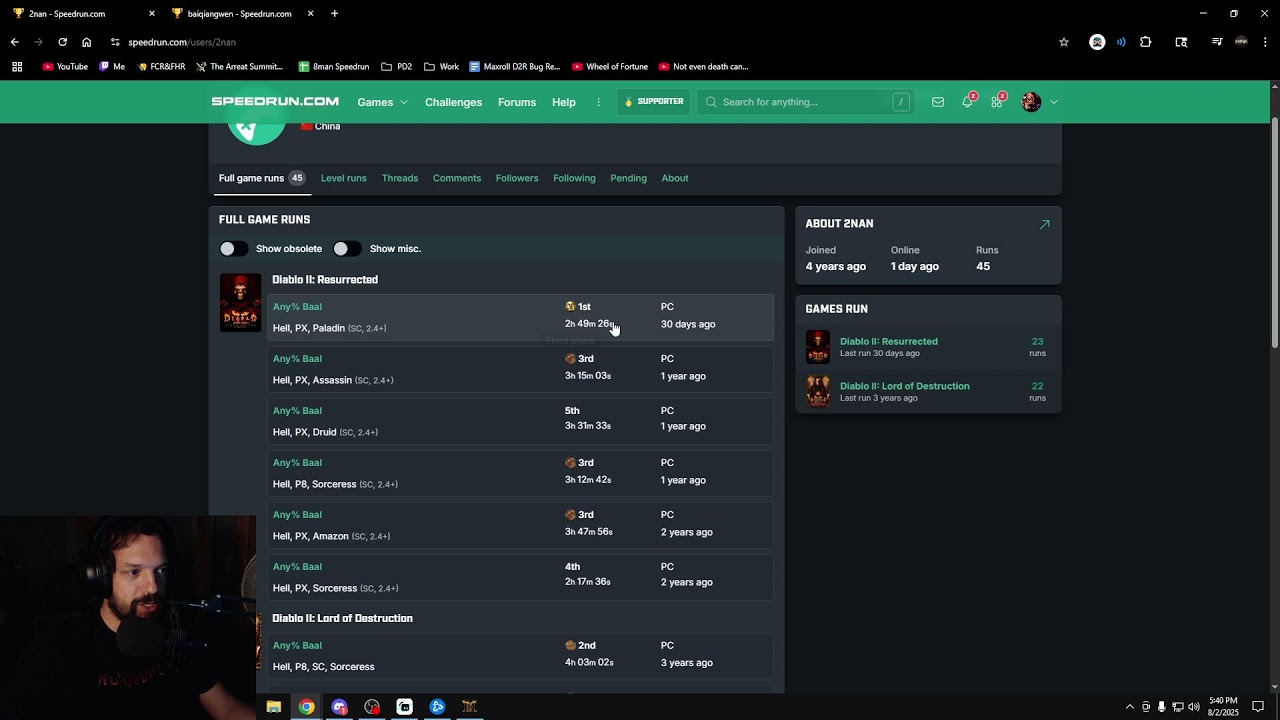The height and width of the screenshot is (720, 1280).
Task: Go back in browser history
Action: [x=14, y=42]
